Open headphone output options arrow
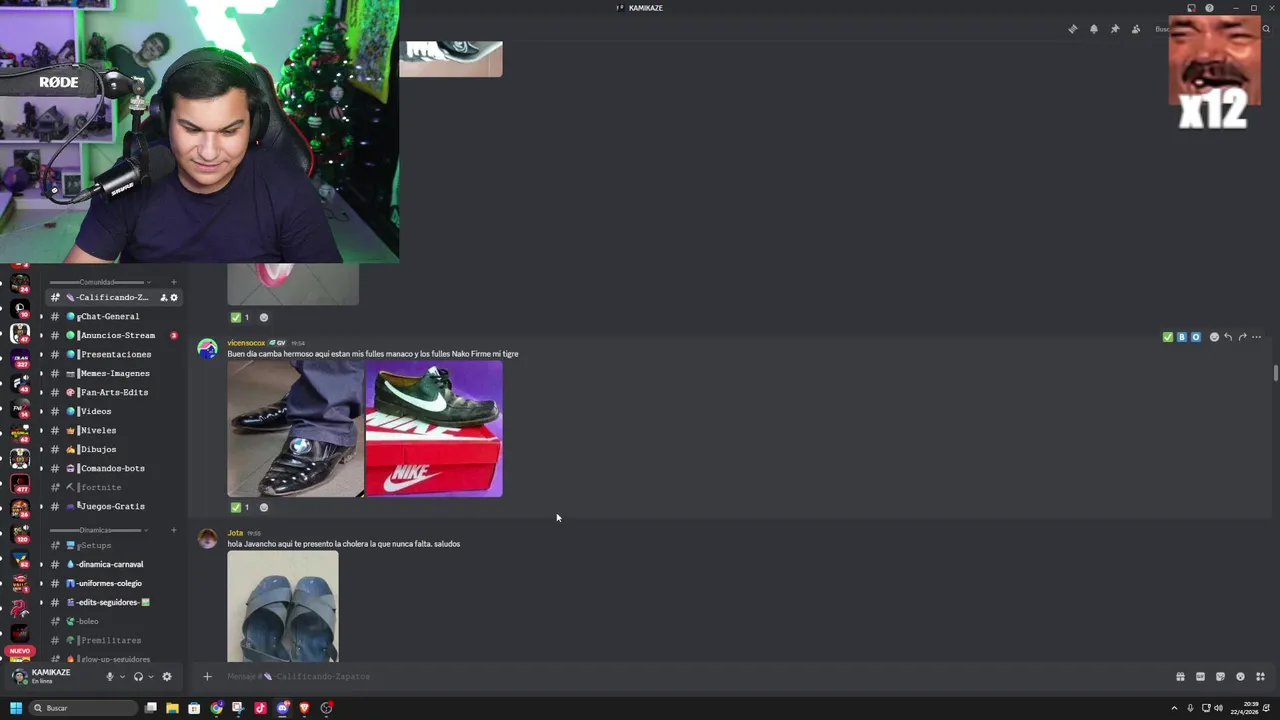Image resolution: width=1280 pixels, height=720 pixels. [151, 676]
